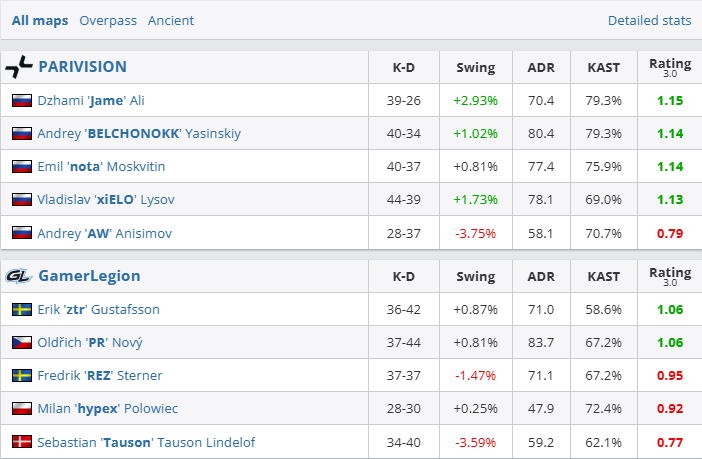This screenshot has width=702, height=459.
Task: Click the Swedish flag beside ztr
Action: coord(21,310)
